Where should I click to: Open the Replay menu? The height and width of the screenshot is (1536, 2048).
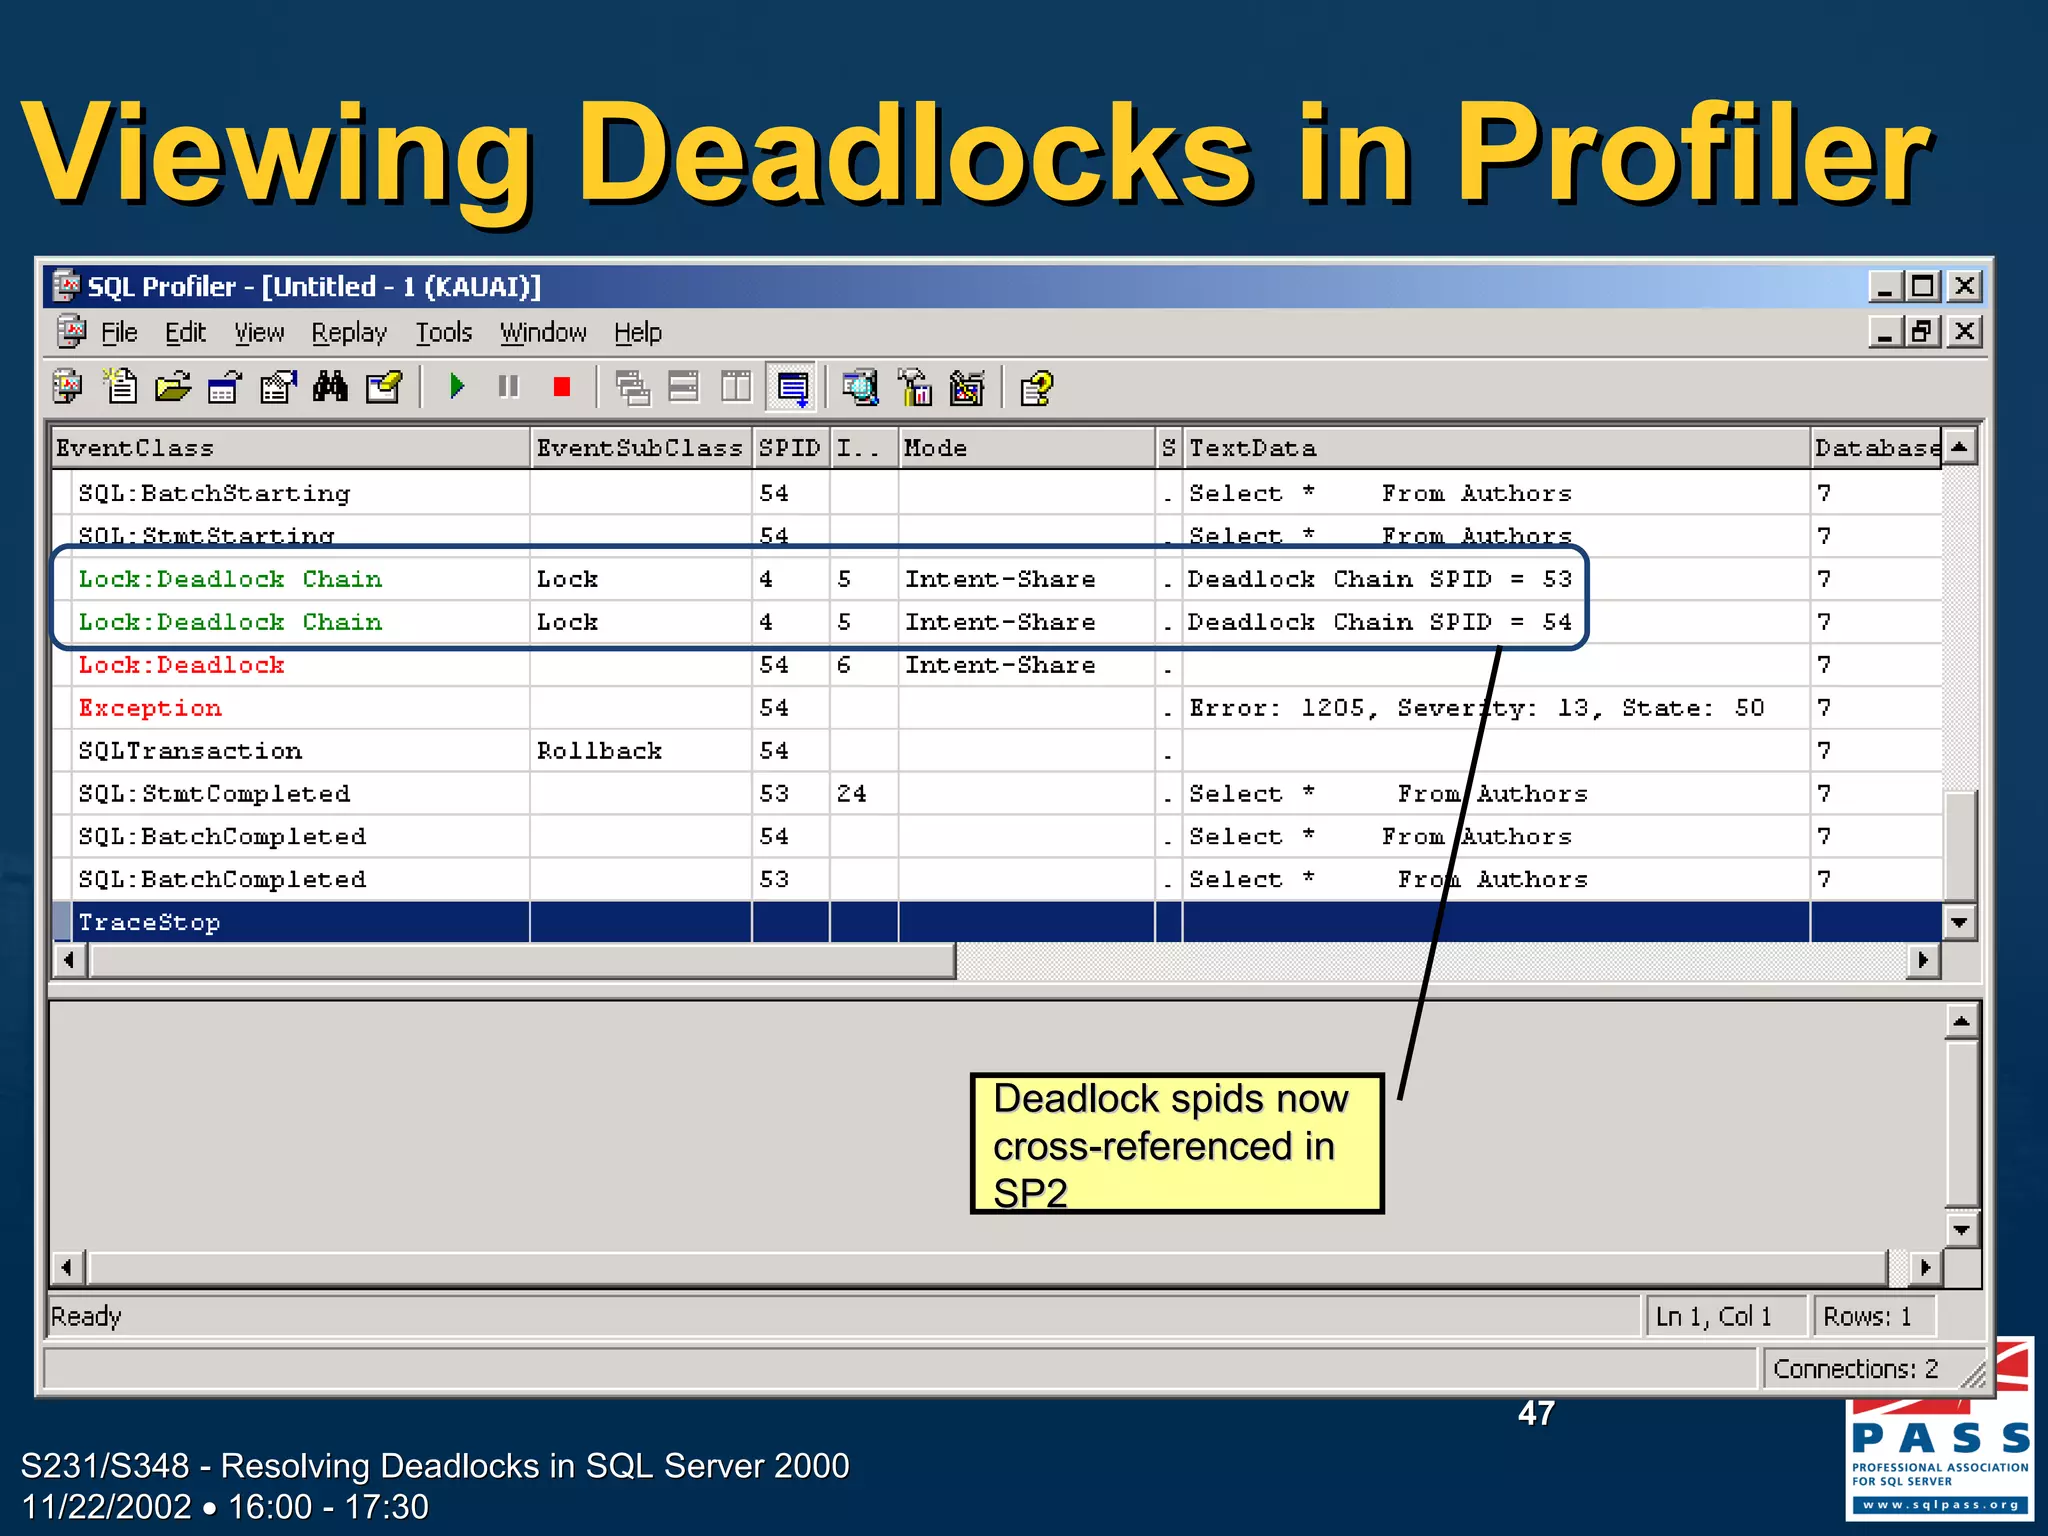pos(348,333)
